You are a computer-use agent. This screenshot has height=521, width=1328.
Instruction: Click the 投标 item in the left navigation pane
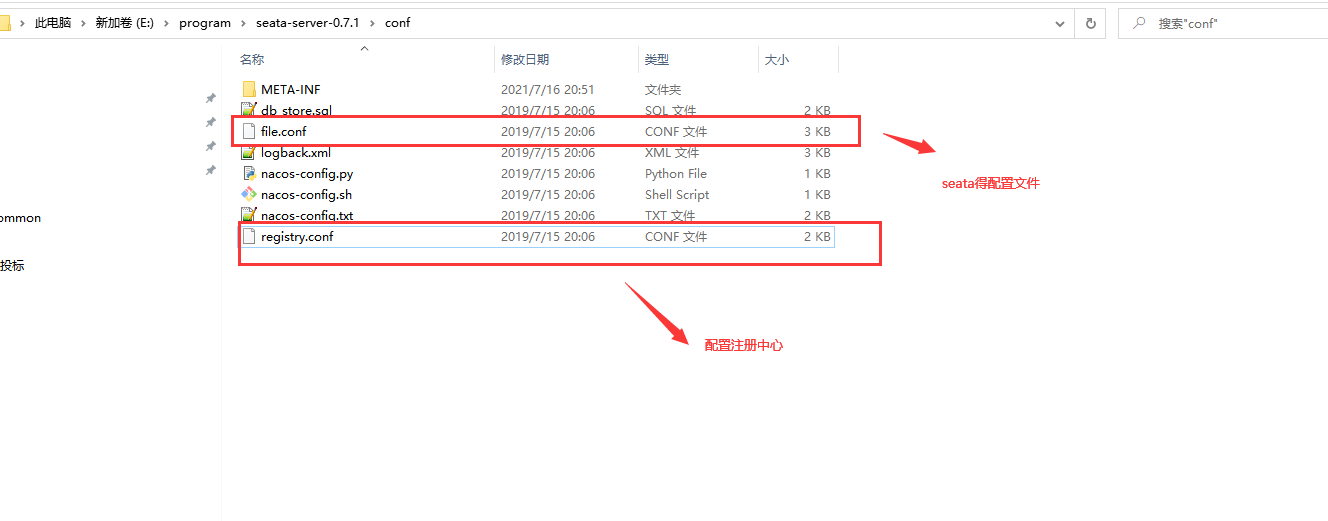pos(12,265)
